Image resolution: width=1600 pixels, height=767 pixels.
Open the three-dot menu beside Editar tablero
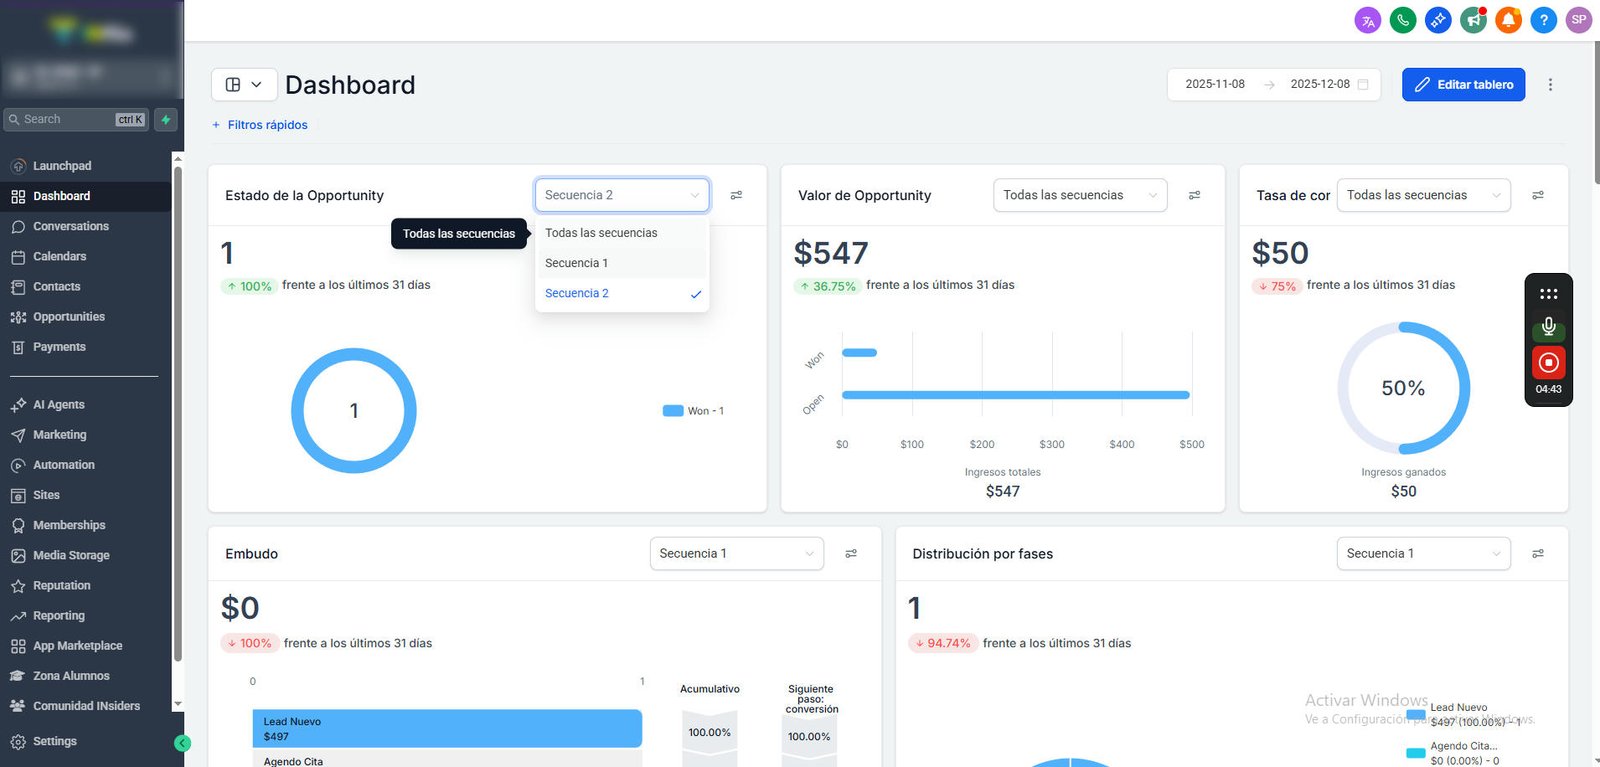(x=1550, y=85)
